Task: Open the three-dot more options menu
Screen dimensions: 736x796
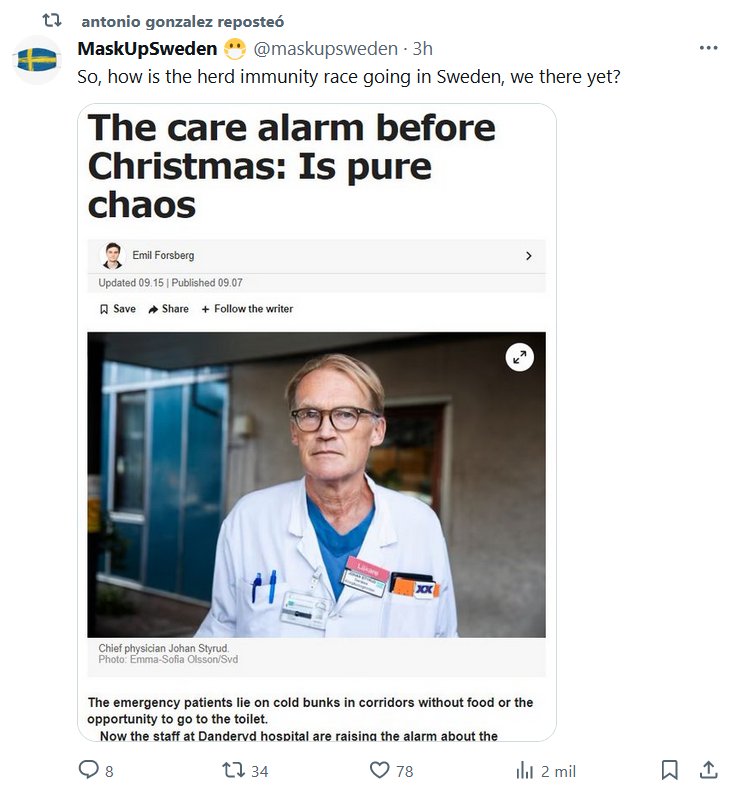Action: 708,48
